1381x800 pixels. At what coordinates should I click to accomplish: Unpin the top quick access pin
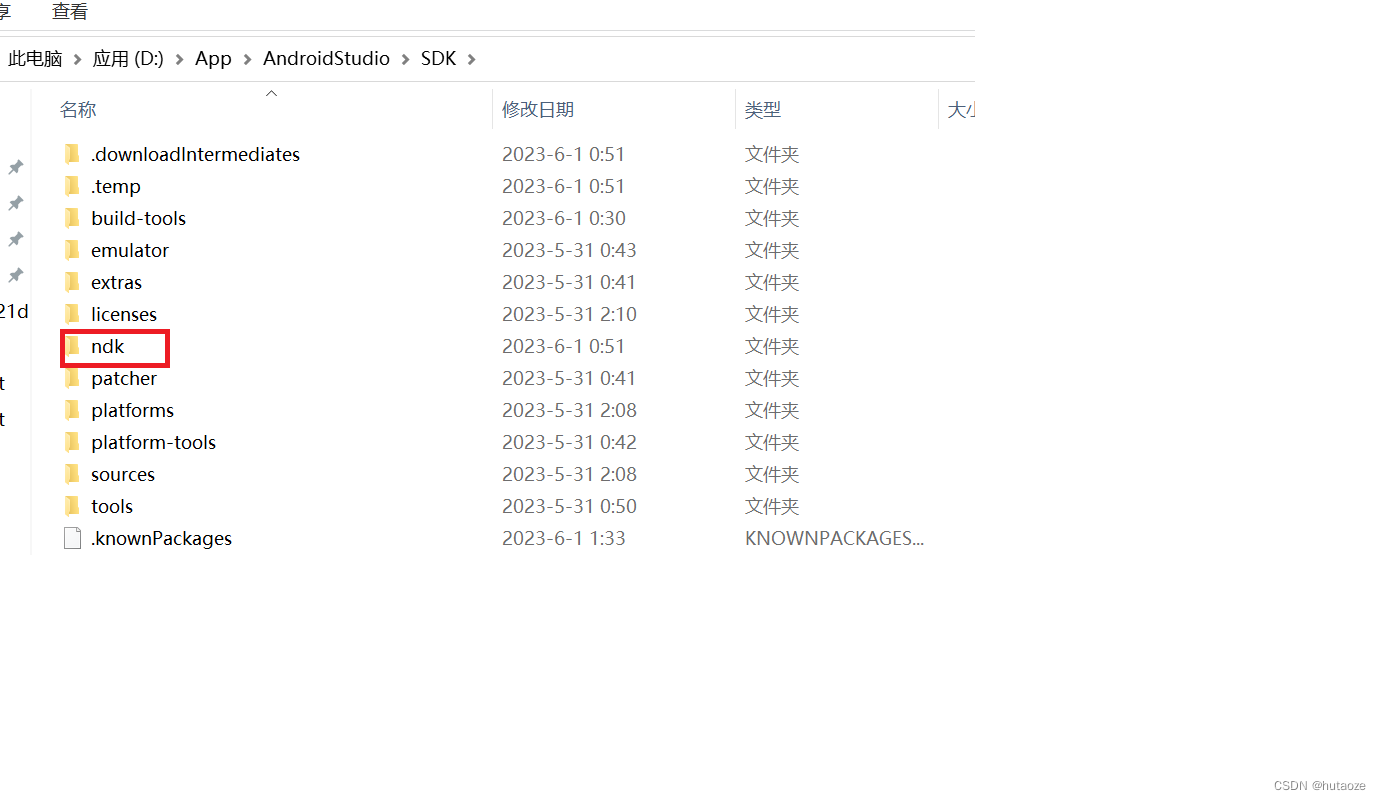point(15,167)
